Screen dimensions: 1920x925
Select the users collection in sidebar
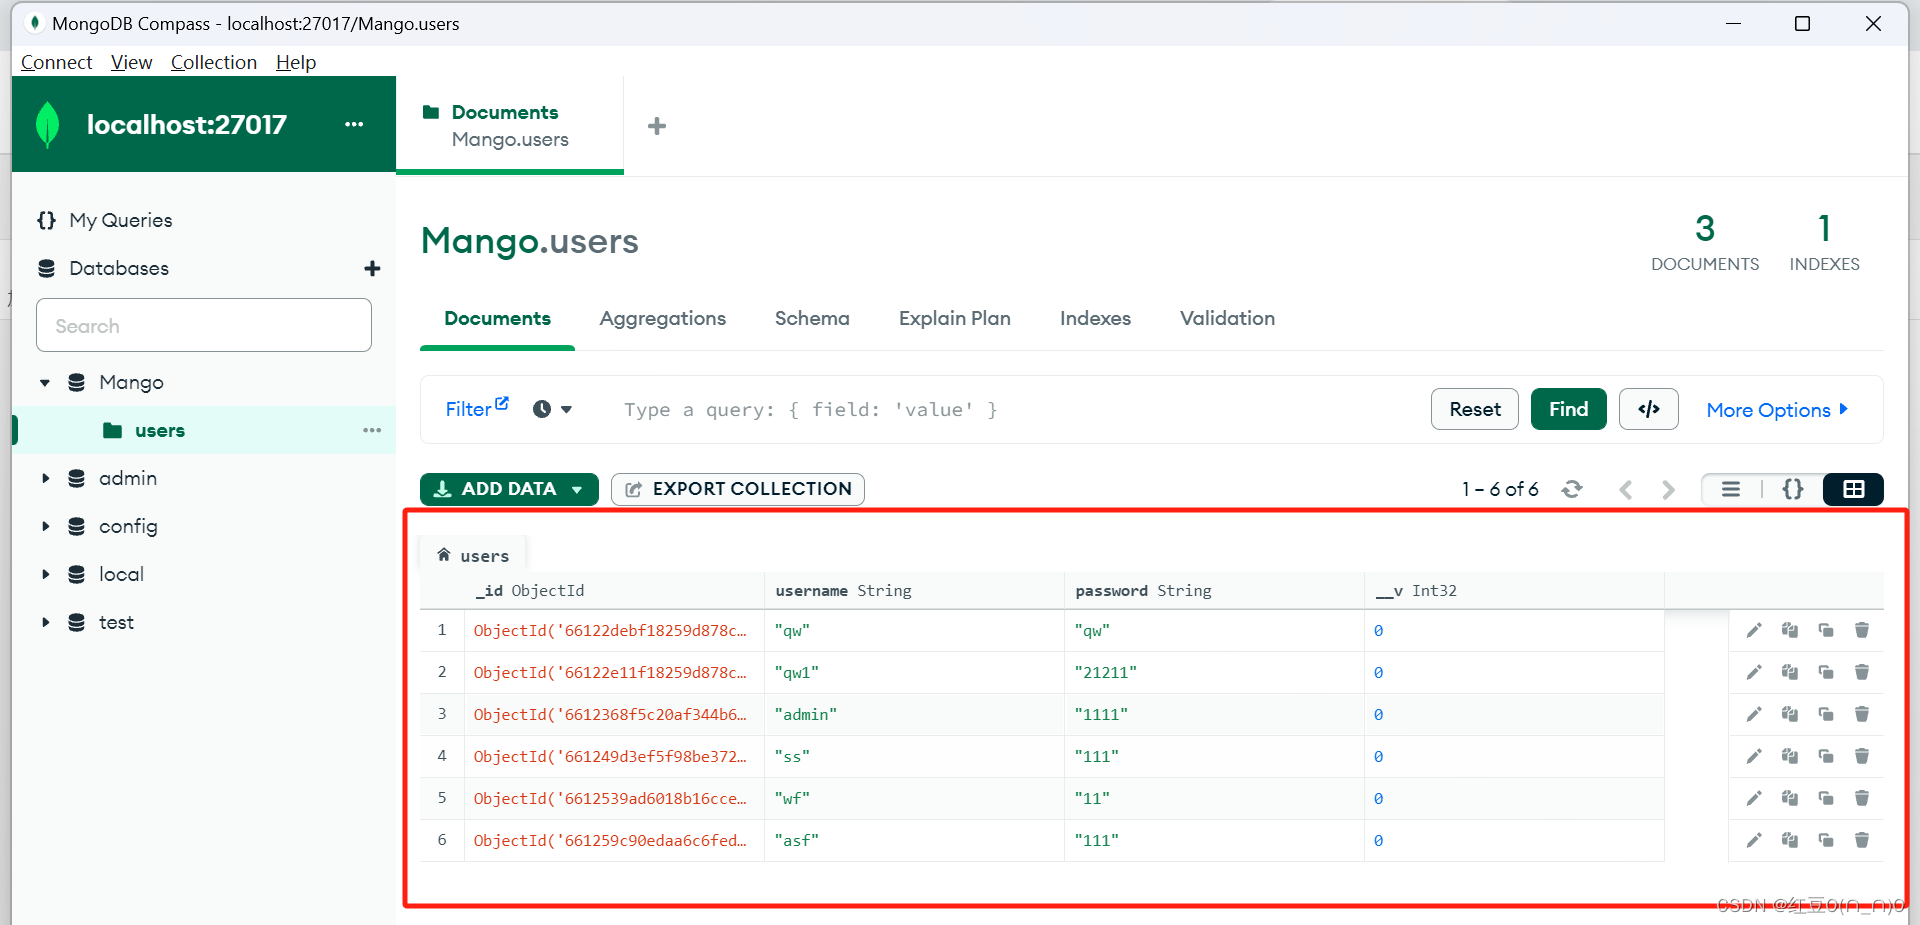pos(204,430)
